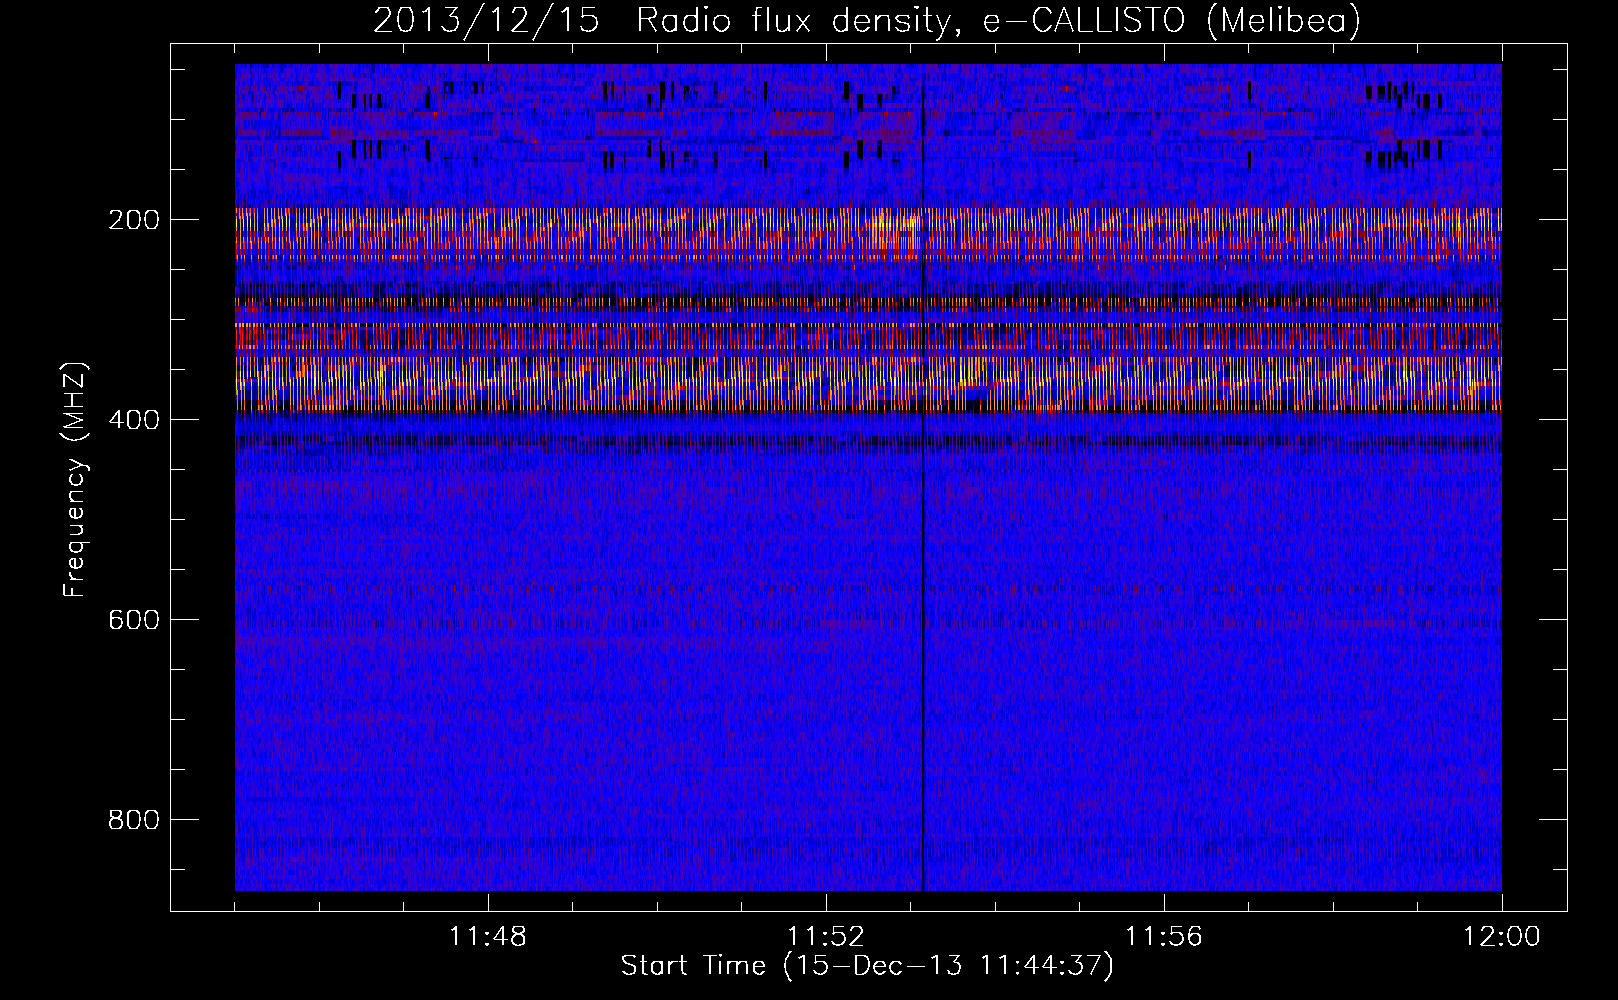This screenshot has width=1618, height=1000.
Task: Click the 11:52 time tick label
Action: (826, 937)
